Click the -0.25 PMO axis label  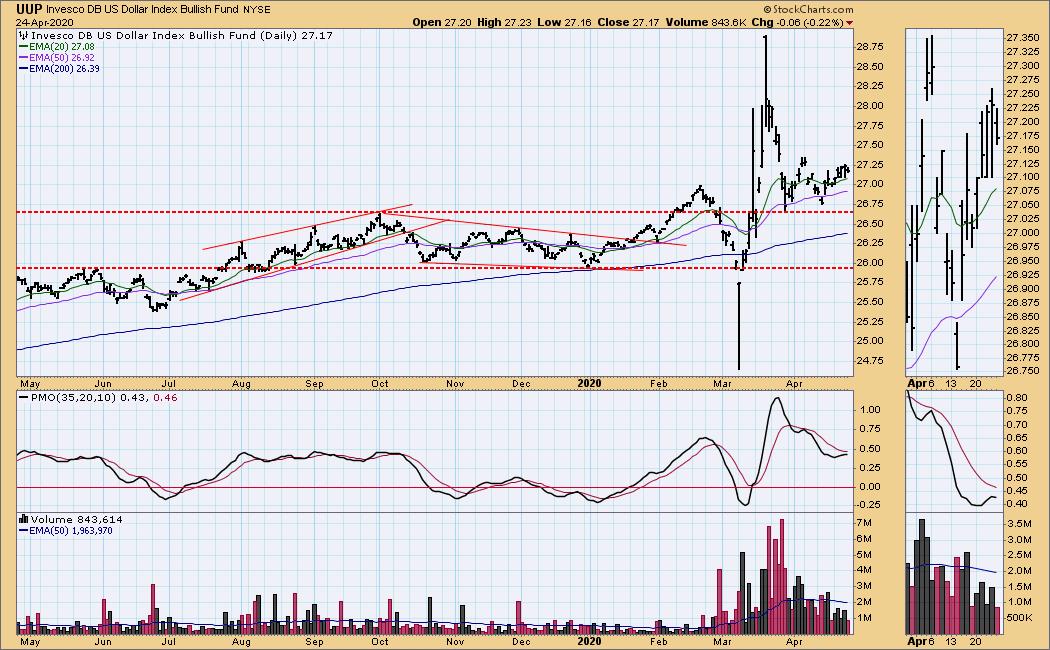(x=869, y=503)
